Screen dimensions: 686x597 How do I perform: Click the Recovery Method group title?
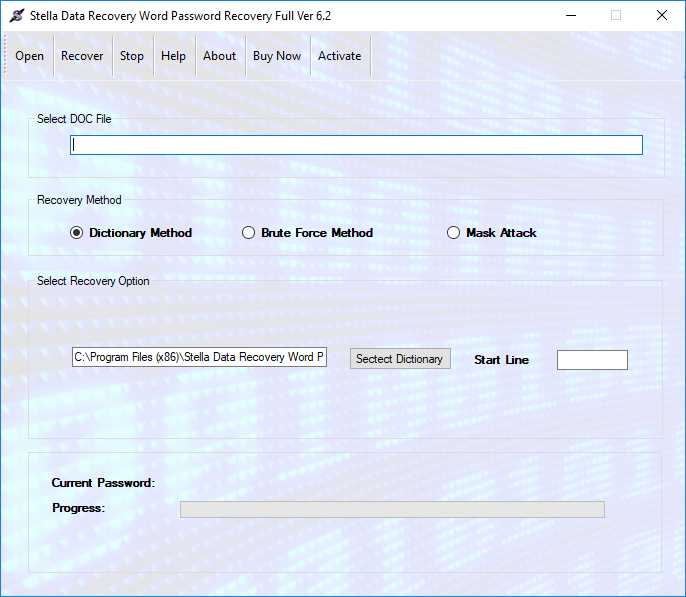[79, 200]
